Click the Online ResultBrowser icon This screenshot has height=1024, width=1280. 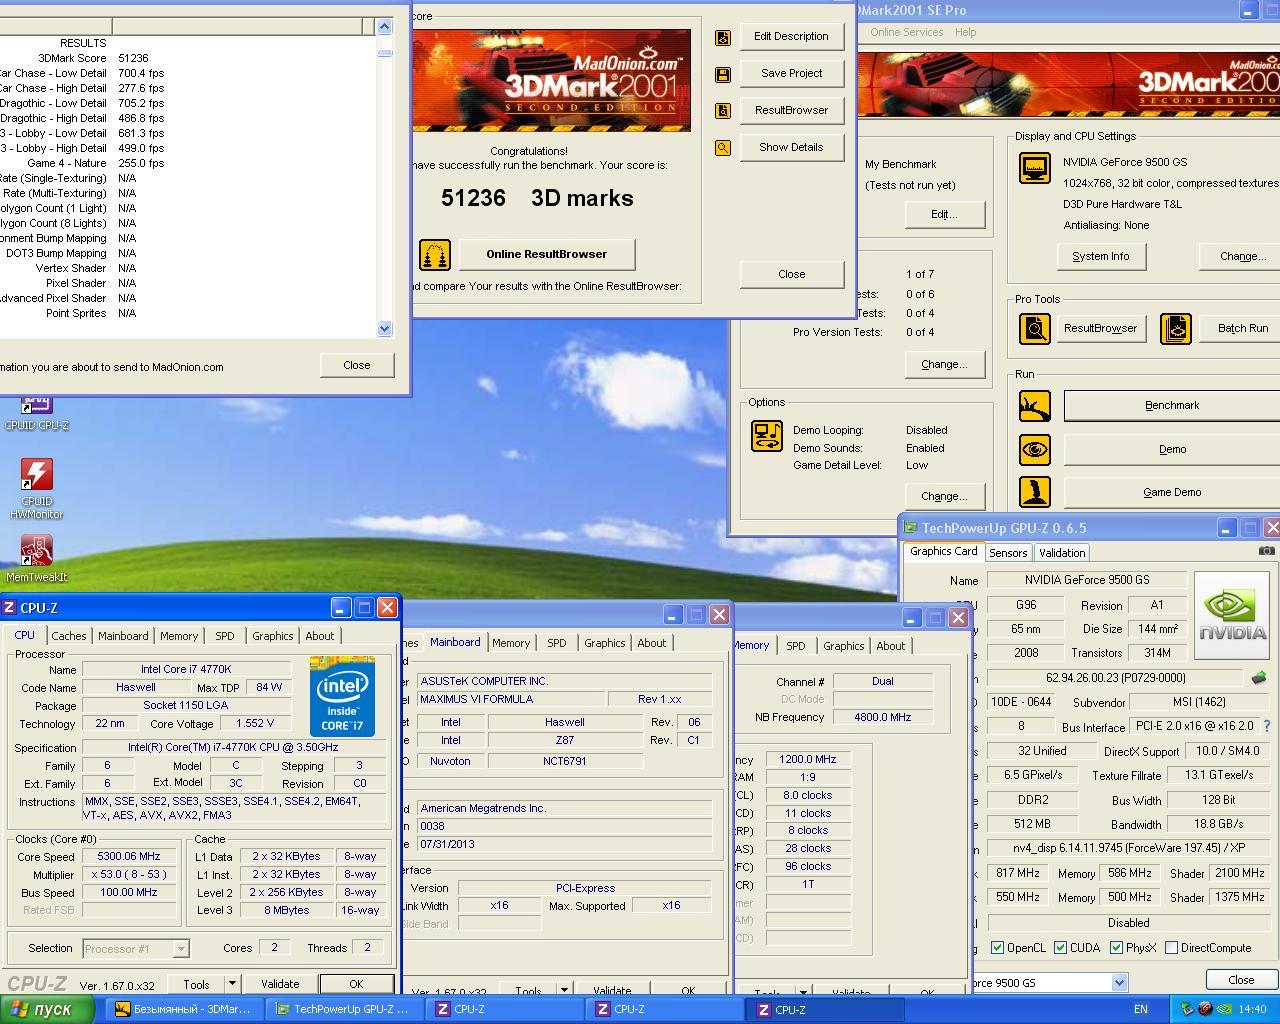tap(434, 255)
